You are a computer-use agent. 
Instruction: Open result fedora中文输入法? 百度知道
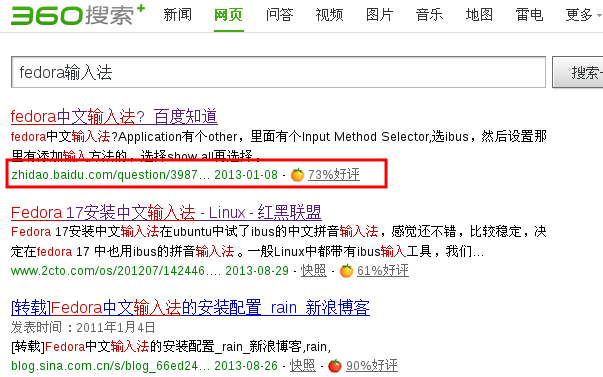[114, 117]
